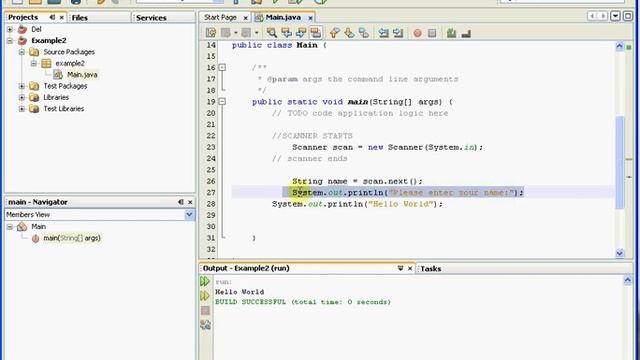Collapse Javadoc comment fold at line 16
640x360 pixels.
point(222,67)
